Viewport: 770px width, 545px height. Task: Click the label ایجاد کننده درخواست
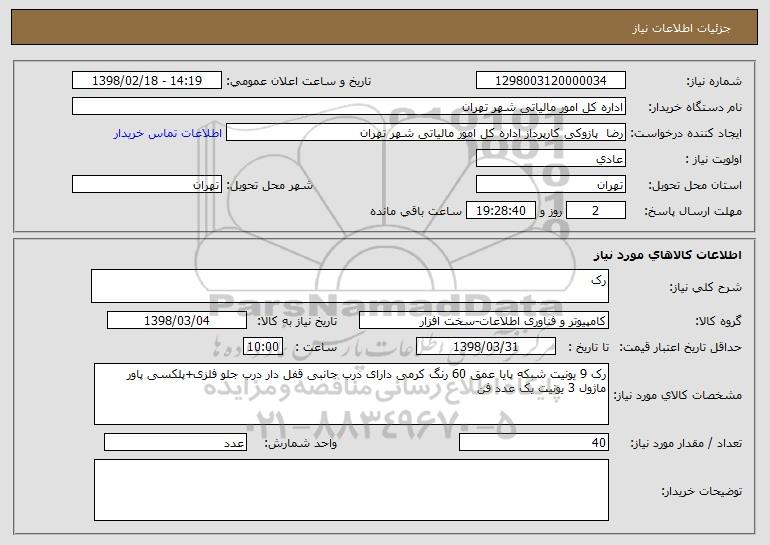(686, 134)
